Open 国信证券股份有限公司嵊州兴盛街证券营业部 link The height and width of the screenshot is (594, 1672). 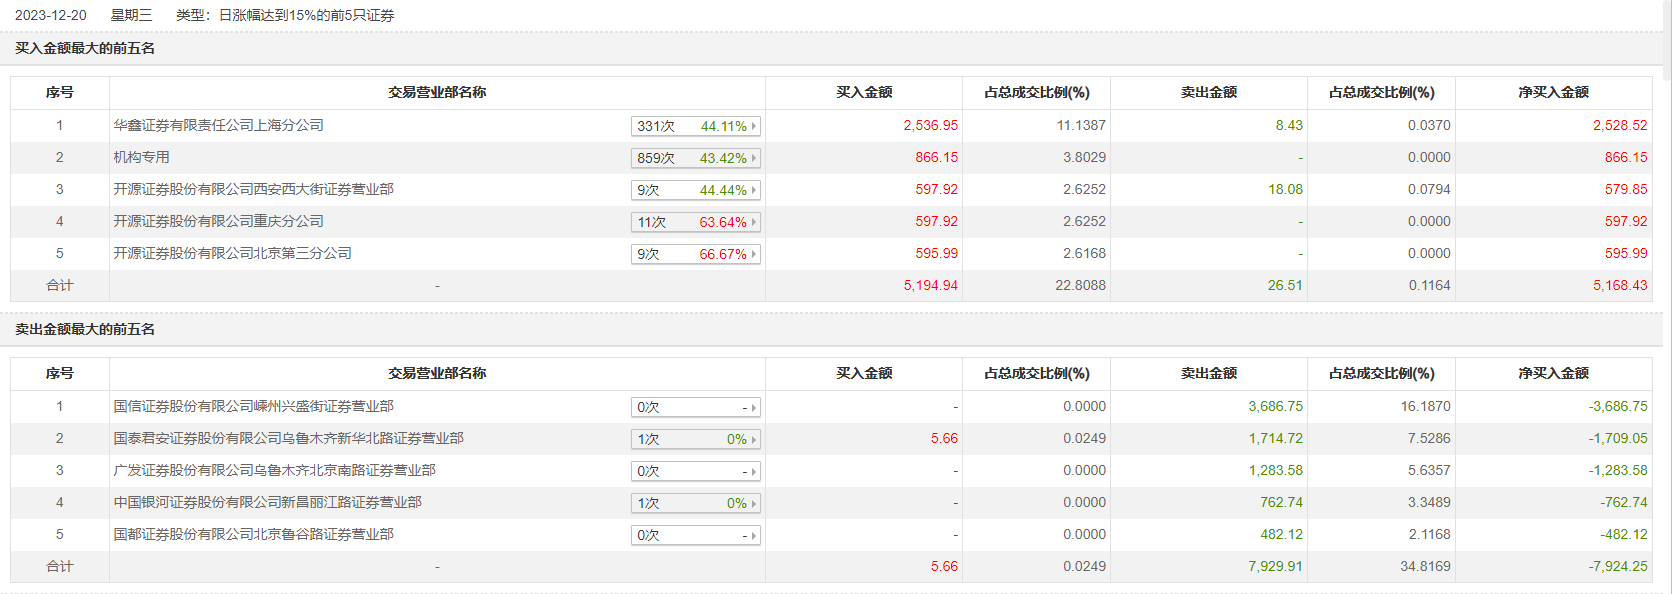click(253, 406)
